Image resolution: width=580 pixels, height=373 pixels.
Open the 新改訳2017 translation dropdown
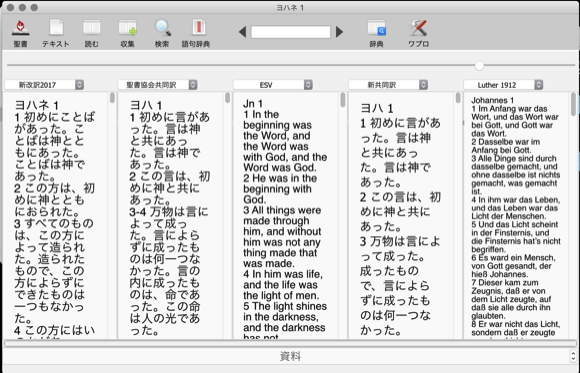[44, 85]
